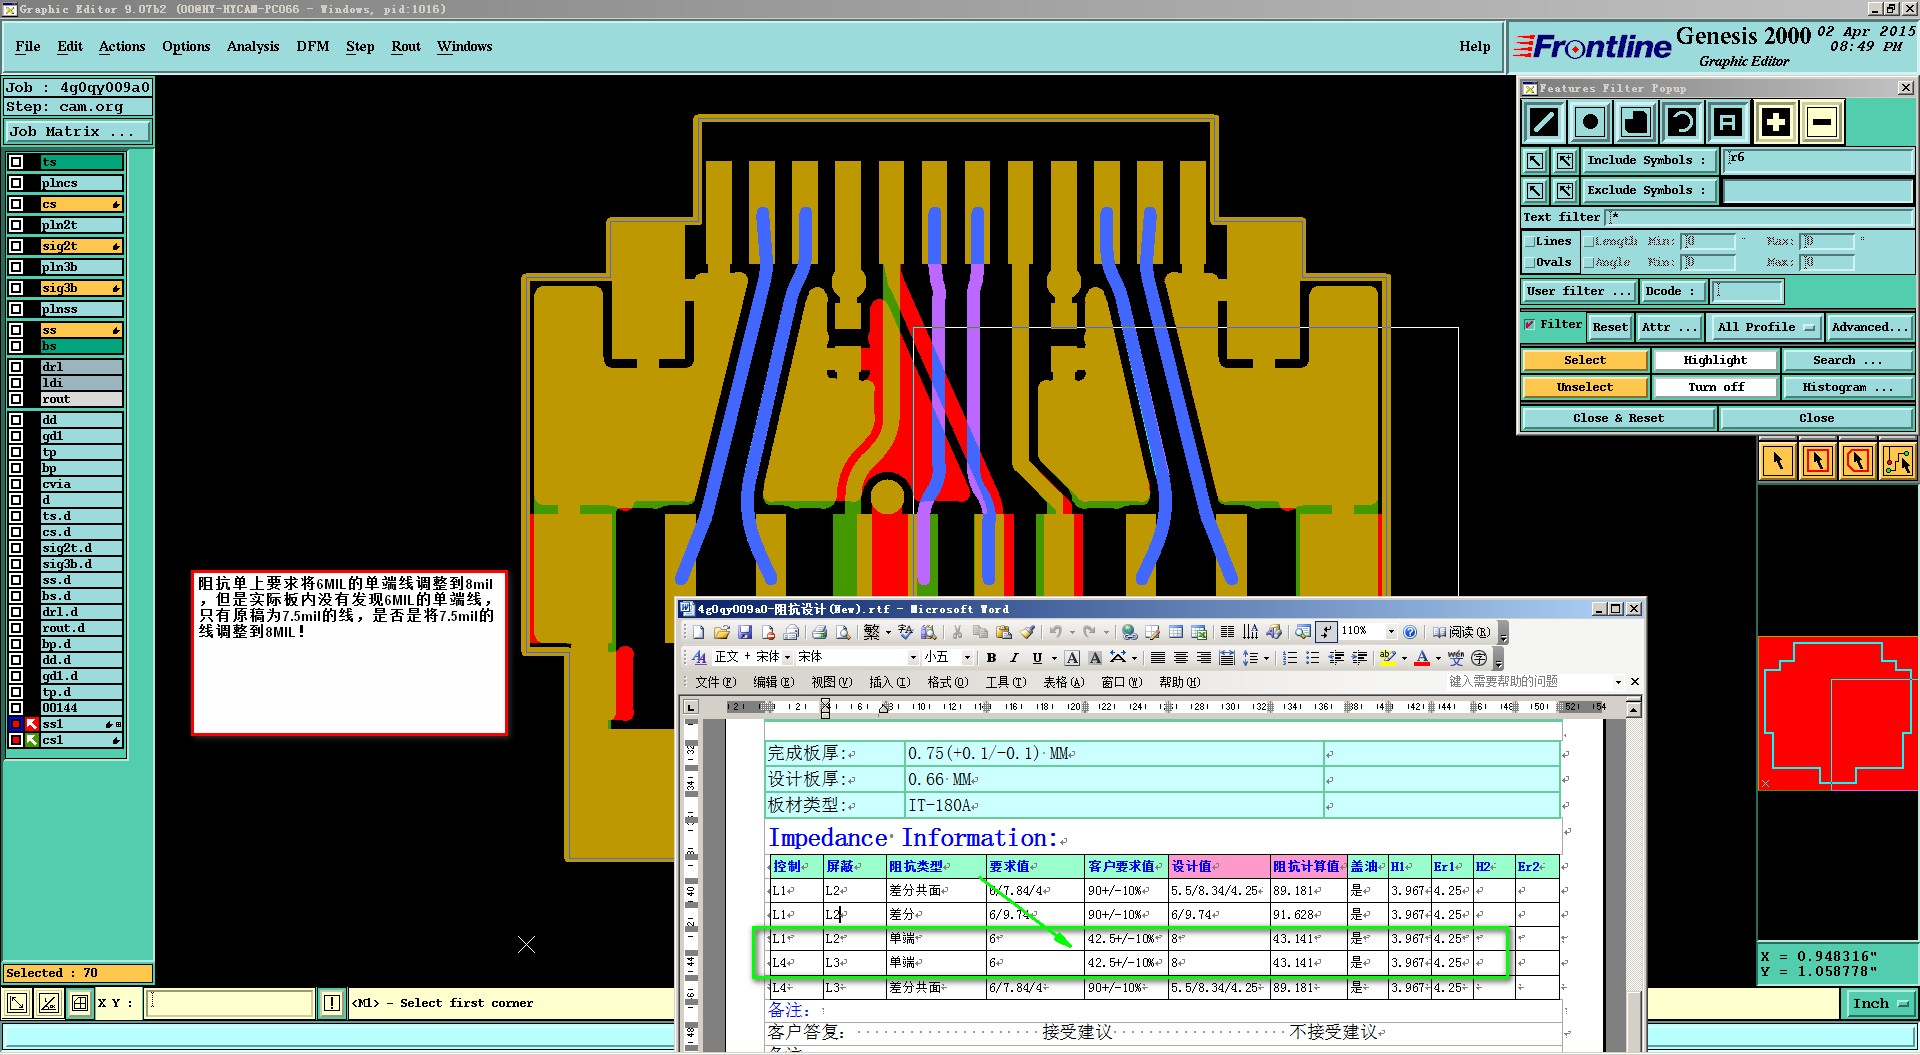Click the pick-symbol arrow beside Include Symbols

pos(1535,160)
